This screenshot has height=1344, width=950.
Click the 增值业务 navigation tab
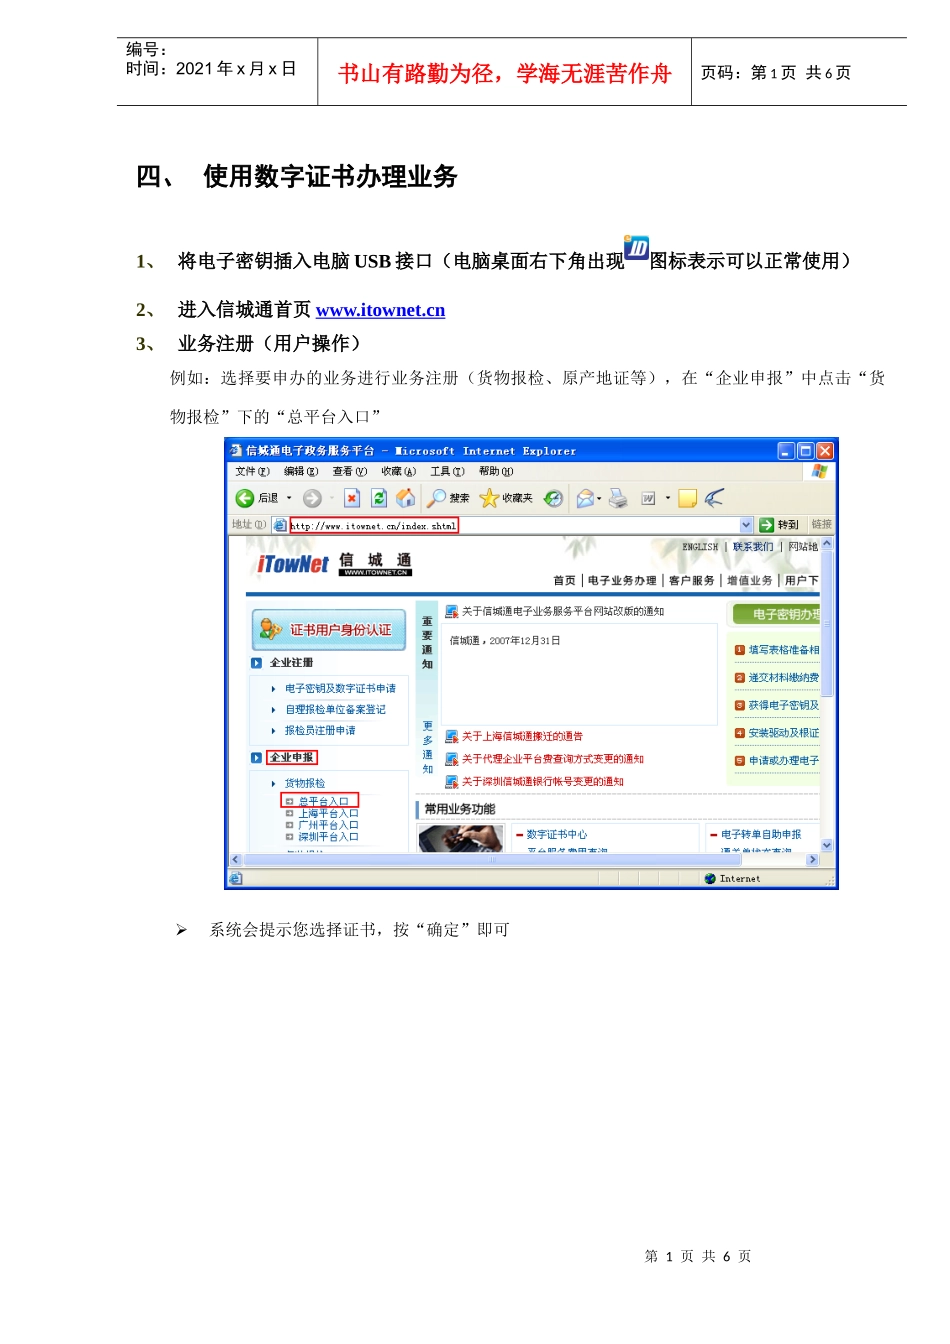[749, 581]
